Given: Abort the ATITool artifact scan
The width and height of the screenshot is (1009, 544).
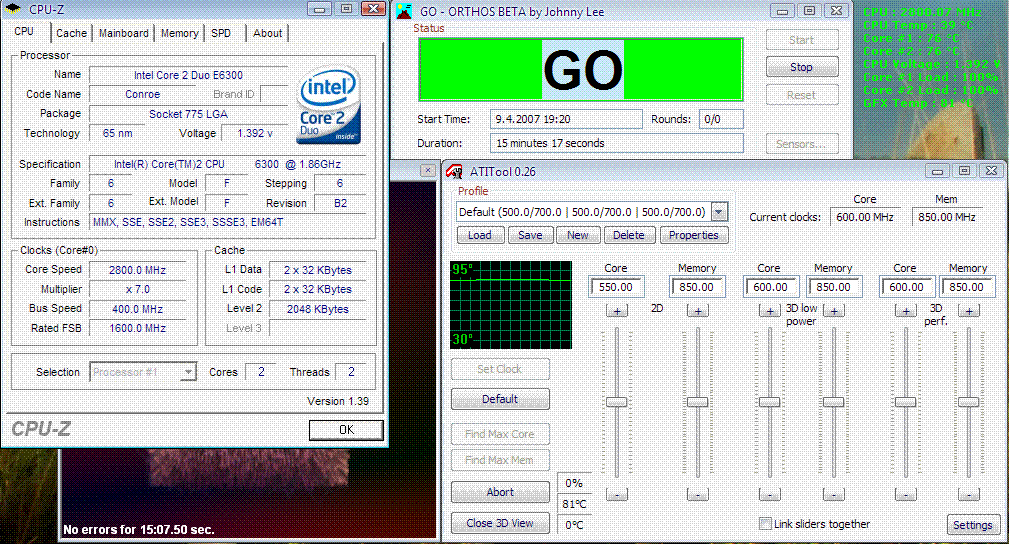Looking at the screenshot, I should (x=500, y=492).
